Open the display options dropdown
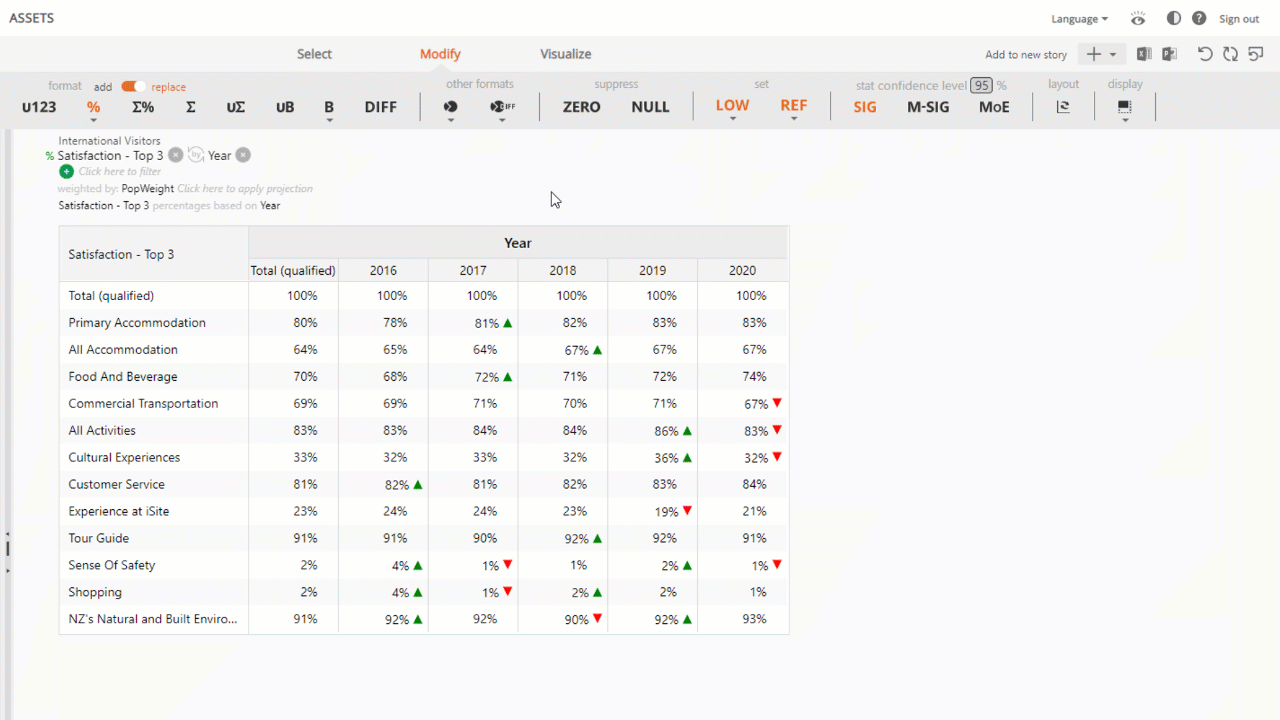The image size is (1280, 720). [1125, 108]
